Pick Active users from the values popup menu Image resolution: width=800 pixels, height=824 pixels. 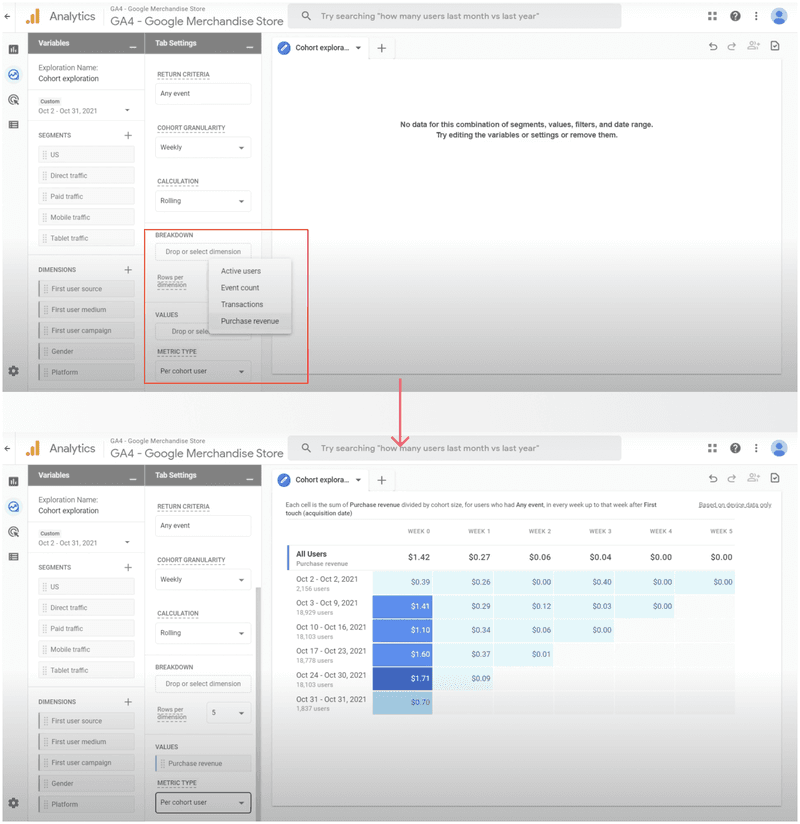[240, 271]
